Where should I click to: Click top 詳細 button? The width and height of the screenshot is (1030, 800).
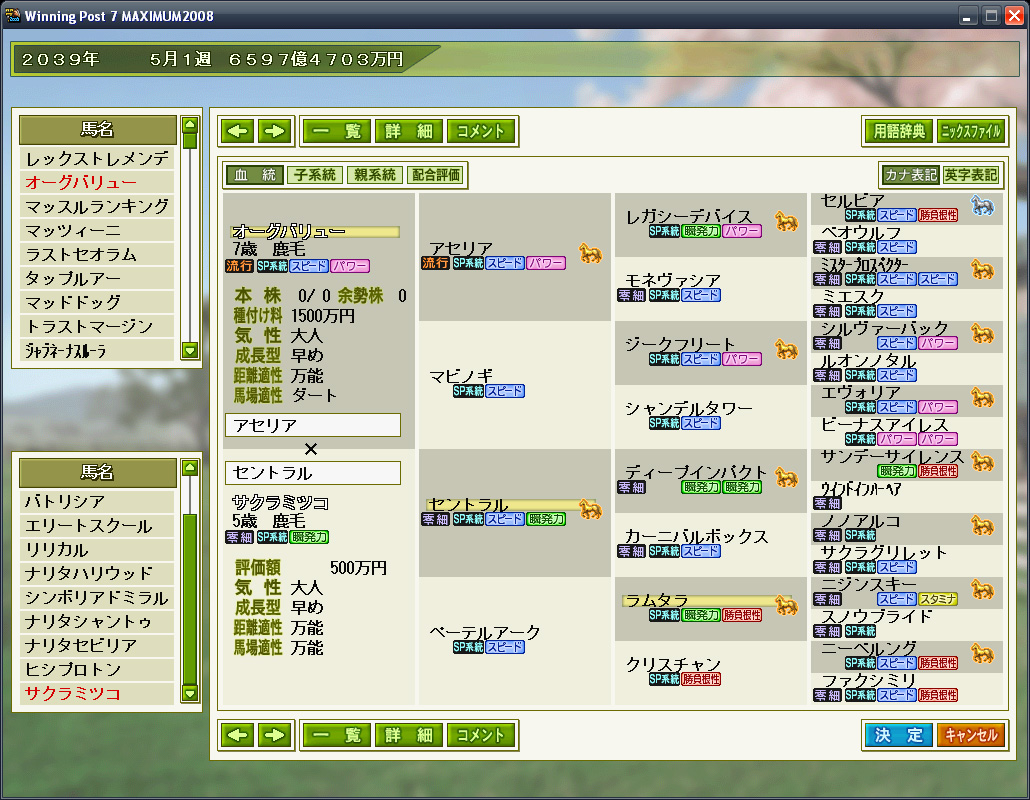coord(409,131)
